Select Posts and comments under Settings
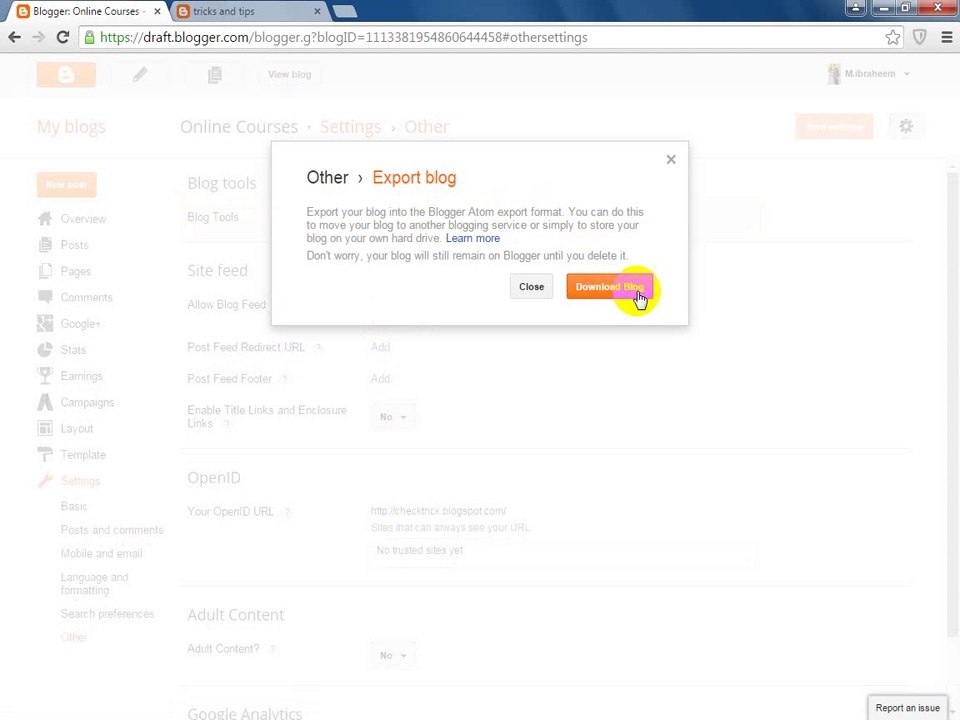 112,530
